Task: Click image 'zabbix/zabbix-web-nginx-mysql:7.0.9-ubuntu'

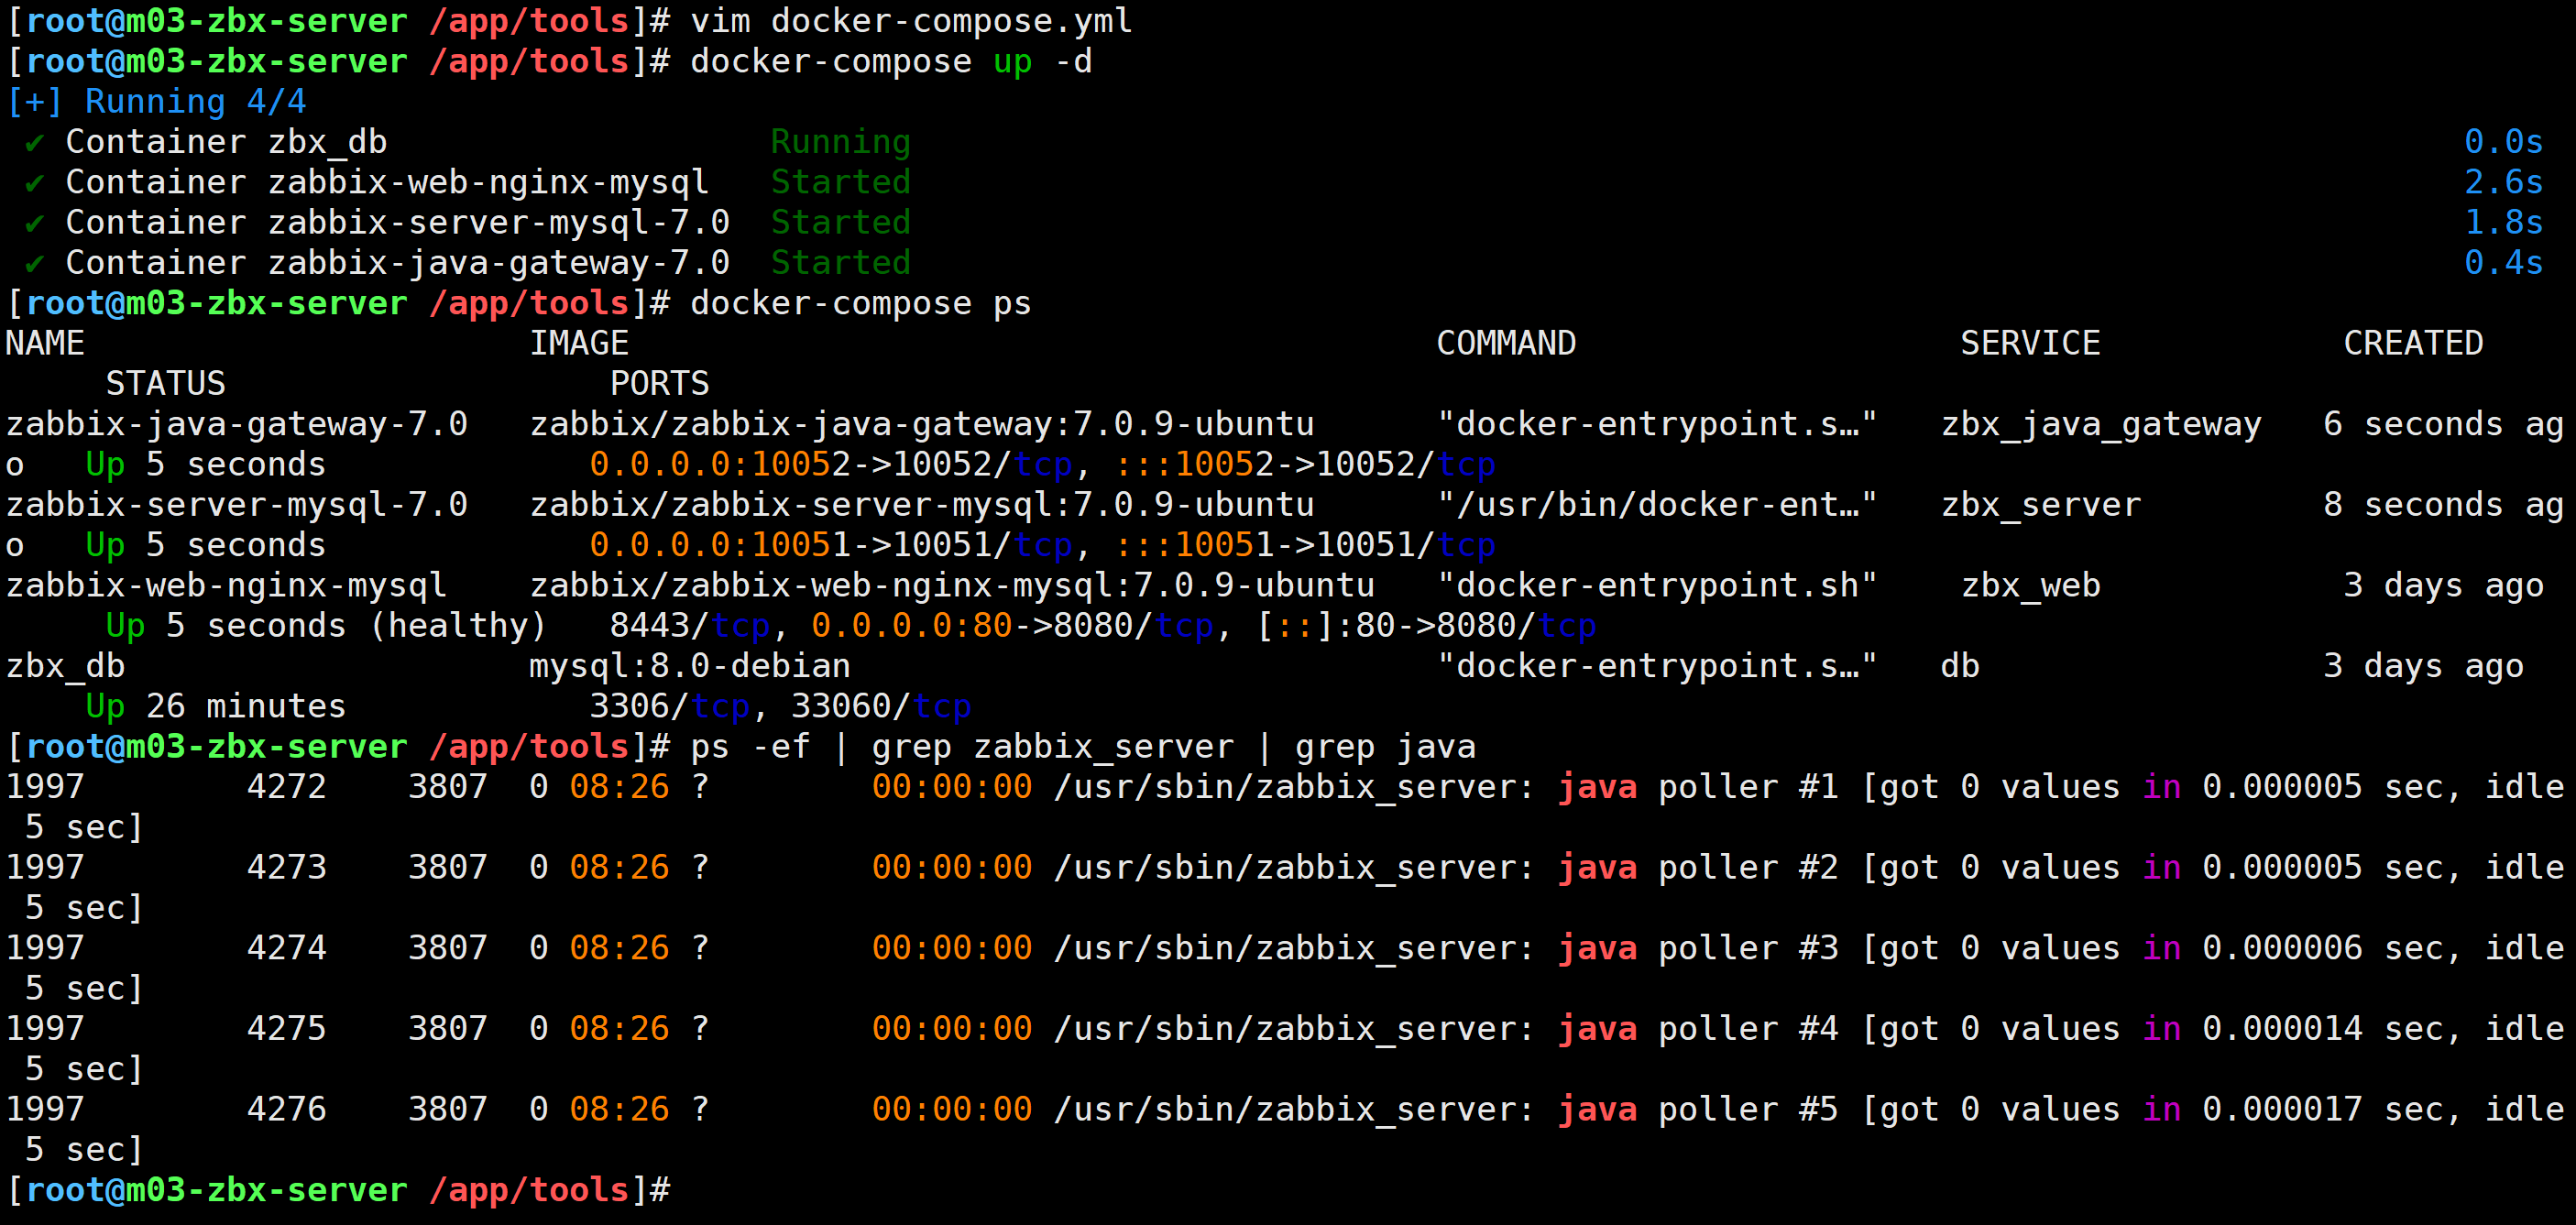Action: click(x=952, y=585)
